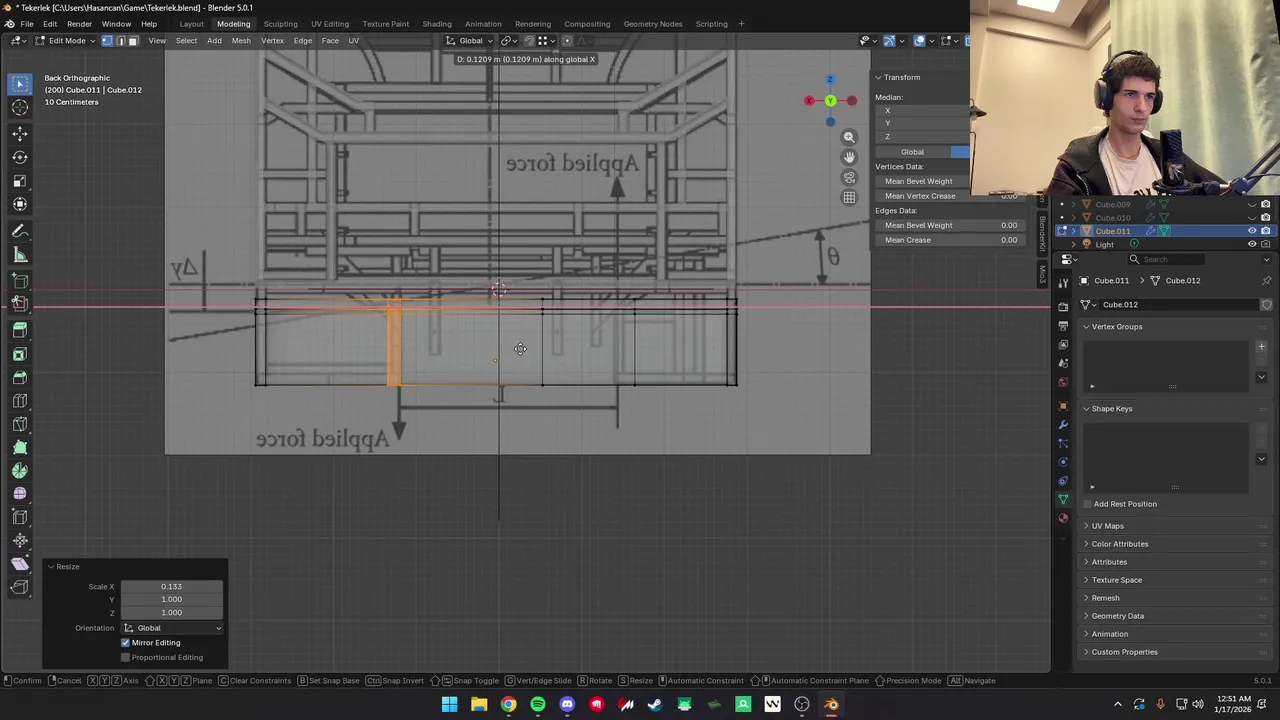This screenshot has height=720, width=1280.
Task: Open Orientation dropdown in Resize panel
Action: coord(172,628)
